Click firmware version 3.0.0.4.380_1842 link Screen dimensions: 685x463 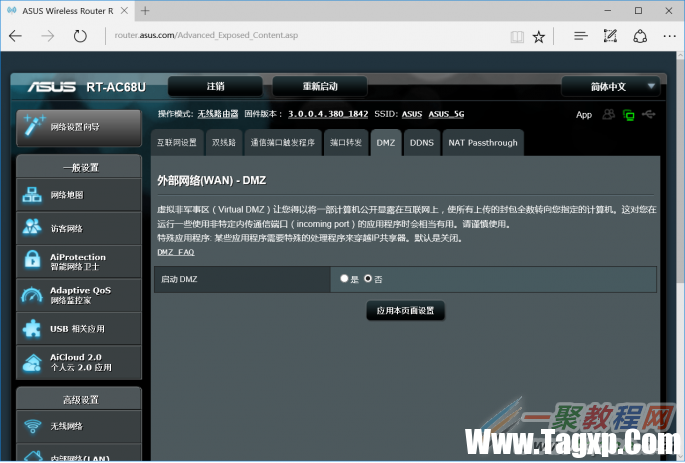(328, 114)
